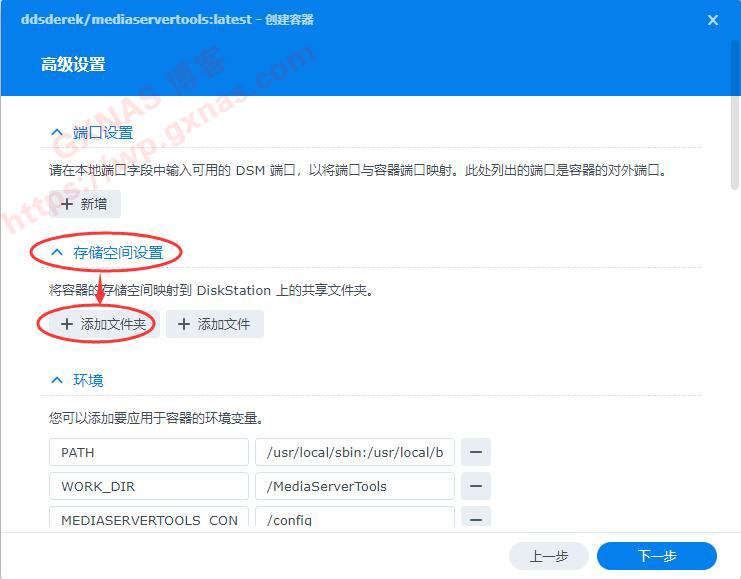Click the /config value field

pos(354,519)
